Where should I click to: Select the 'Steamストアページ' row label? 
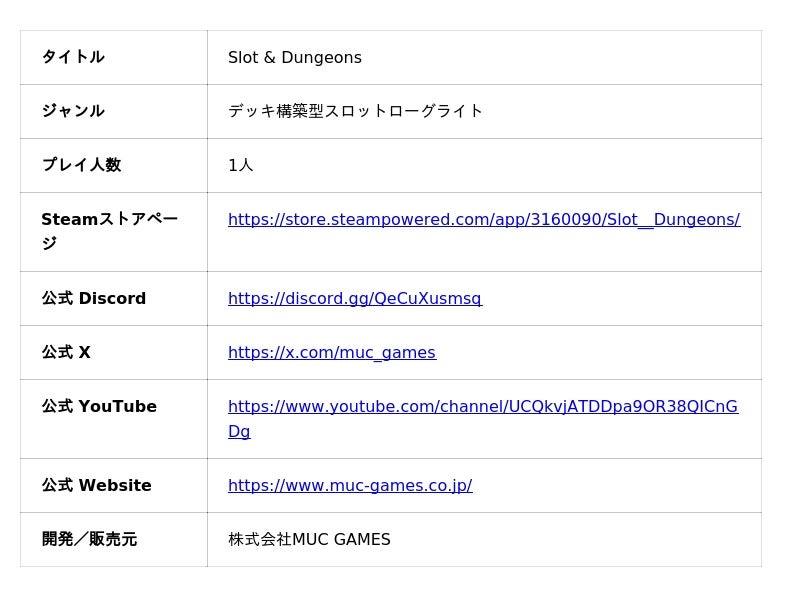tap(109, 220)
